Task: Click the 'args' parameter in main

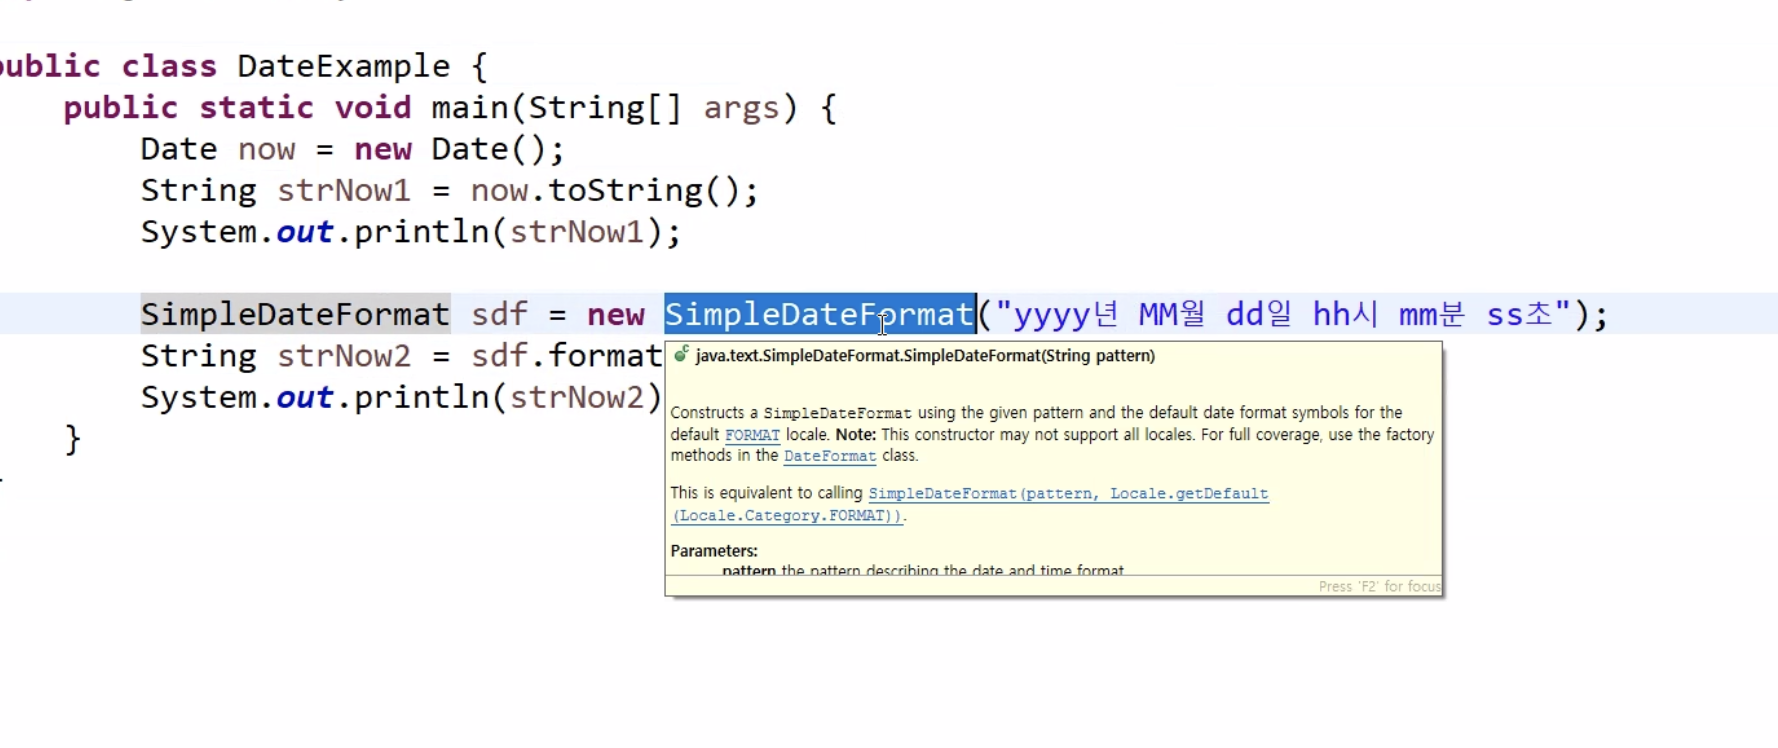Action: [x=741, y=108]
